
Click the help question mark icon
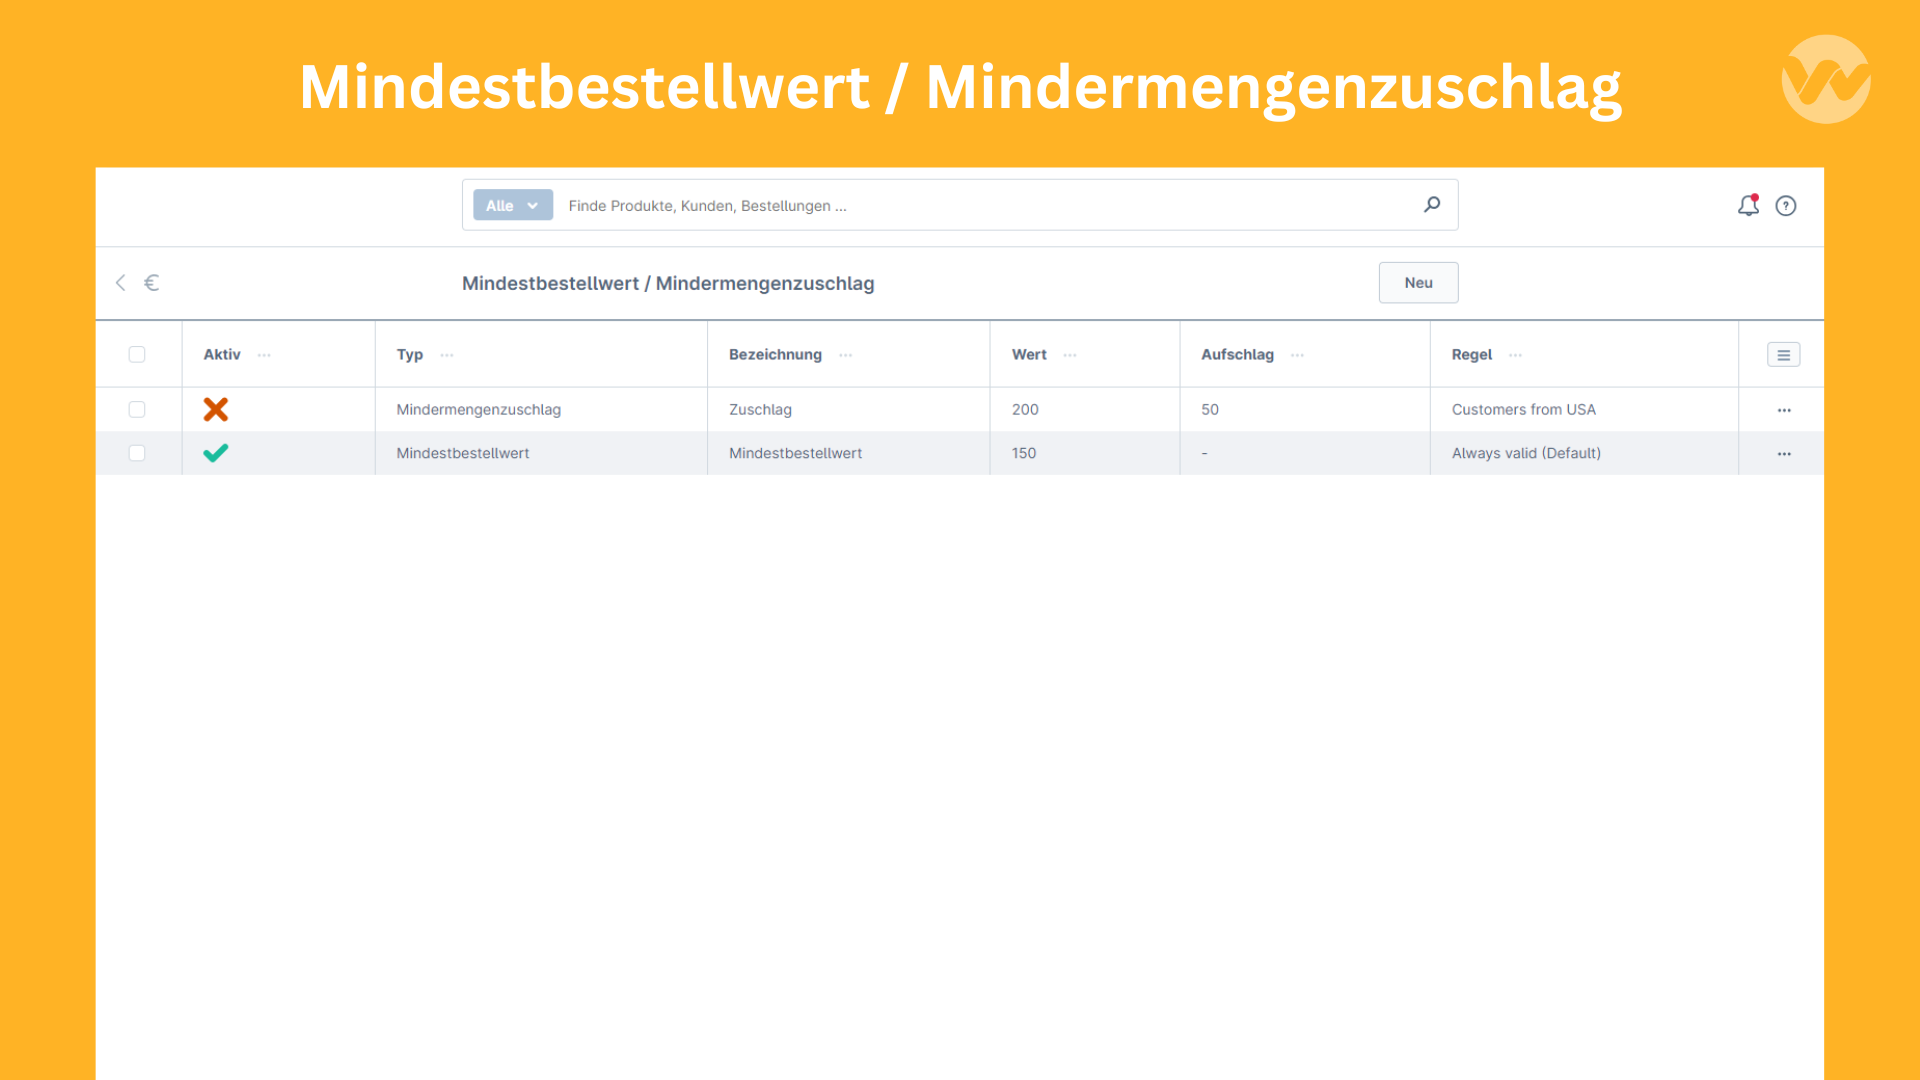coord(1786,205)
